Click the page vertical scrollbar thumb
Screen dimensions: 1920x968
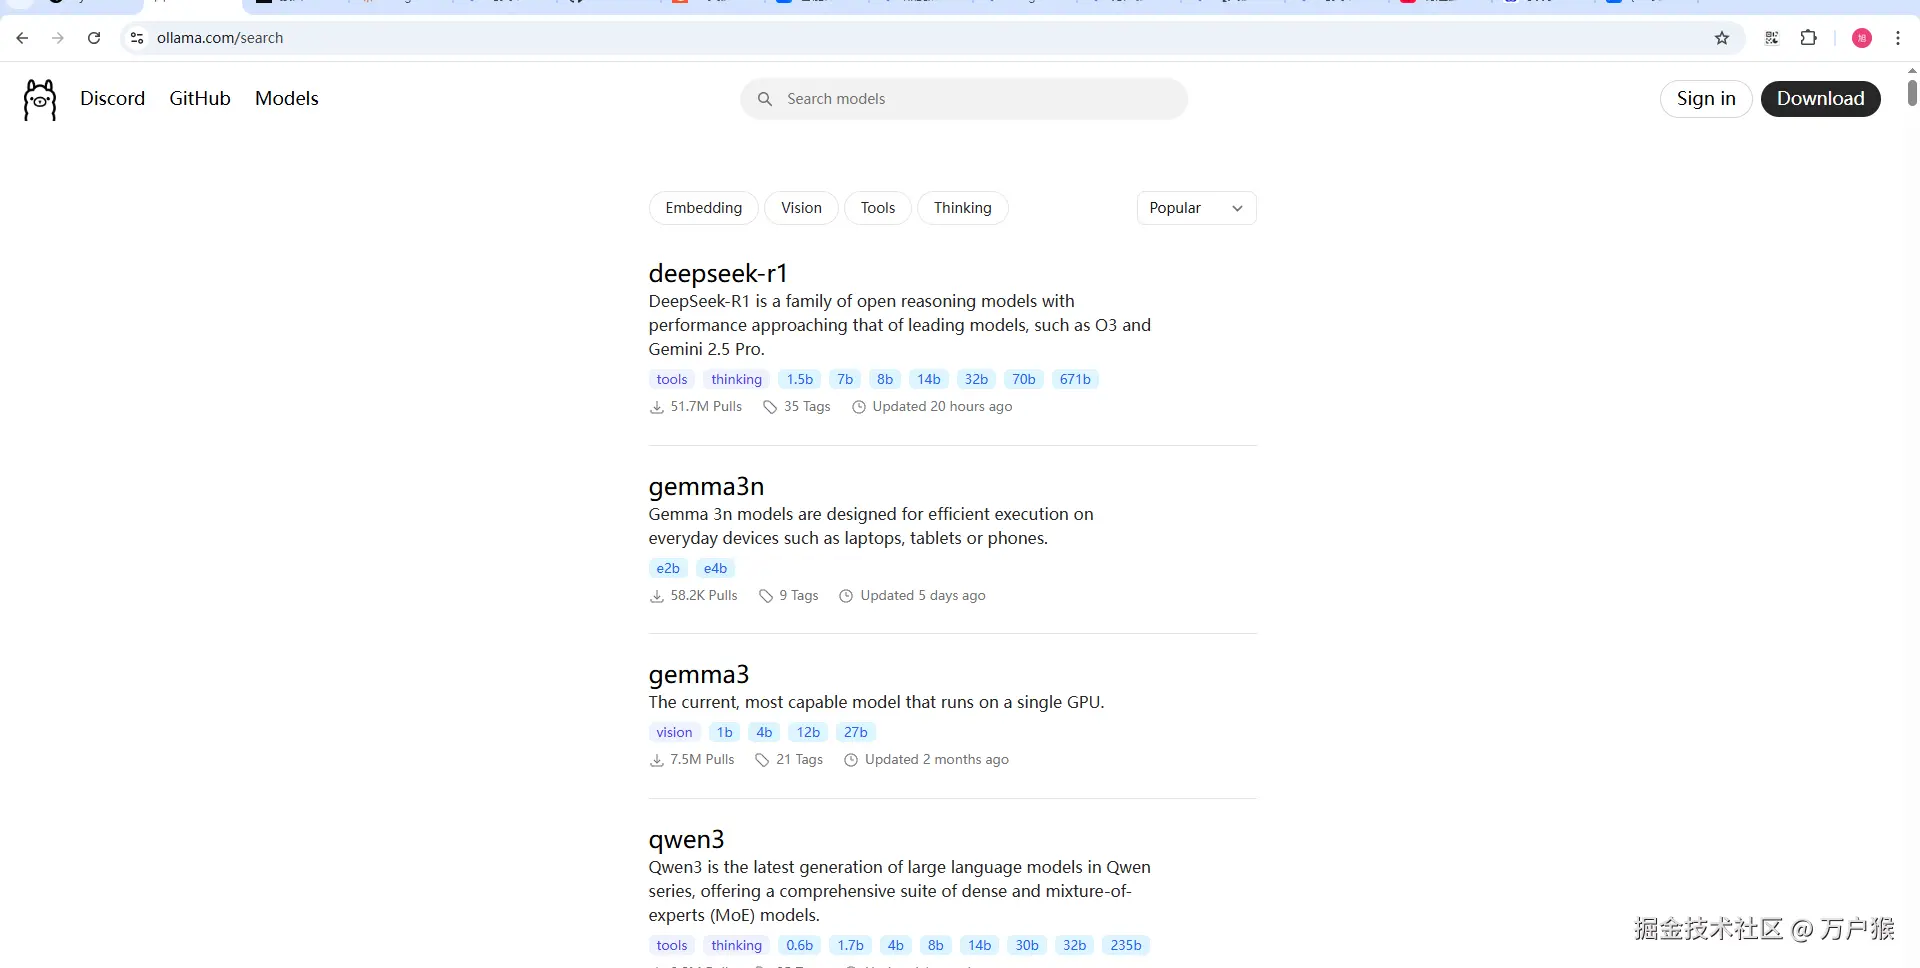pos(1912,91)
